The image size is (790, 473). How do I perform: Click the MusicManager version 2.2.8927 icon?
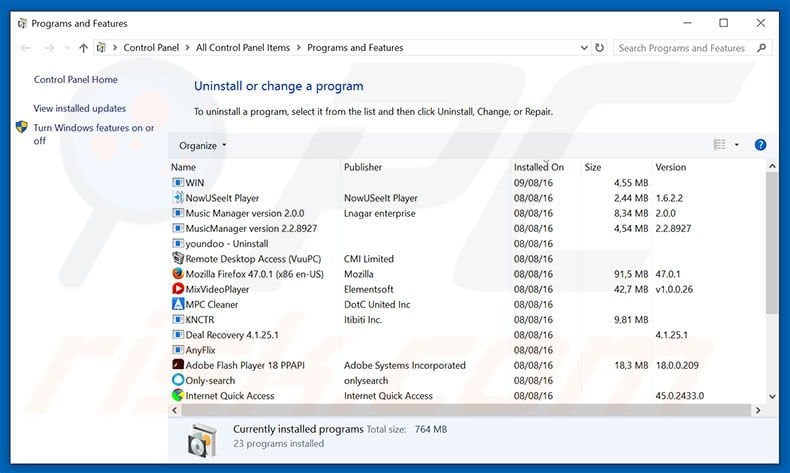178,228
